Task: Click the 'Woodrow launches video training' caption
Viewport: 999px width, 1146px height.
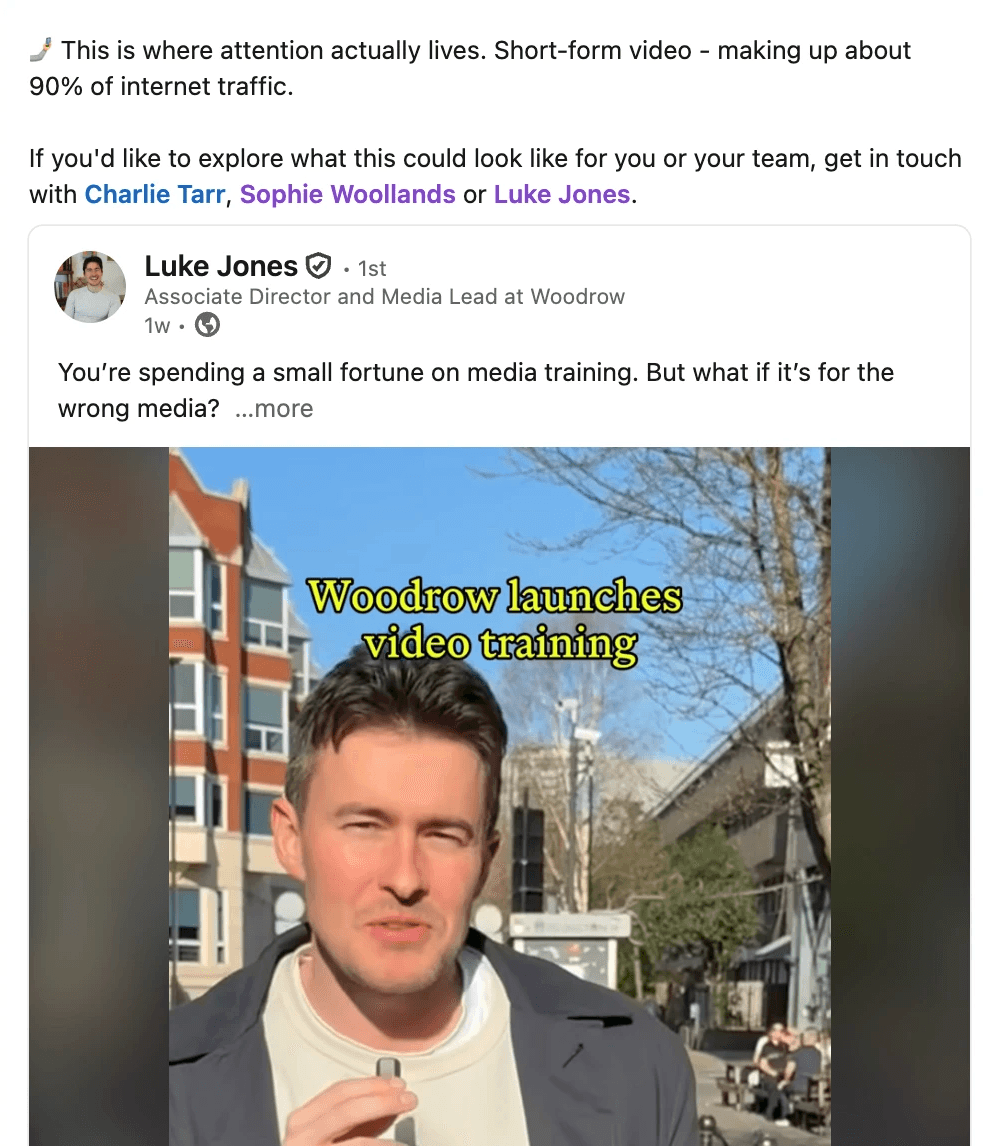Action: point(495,621)
